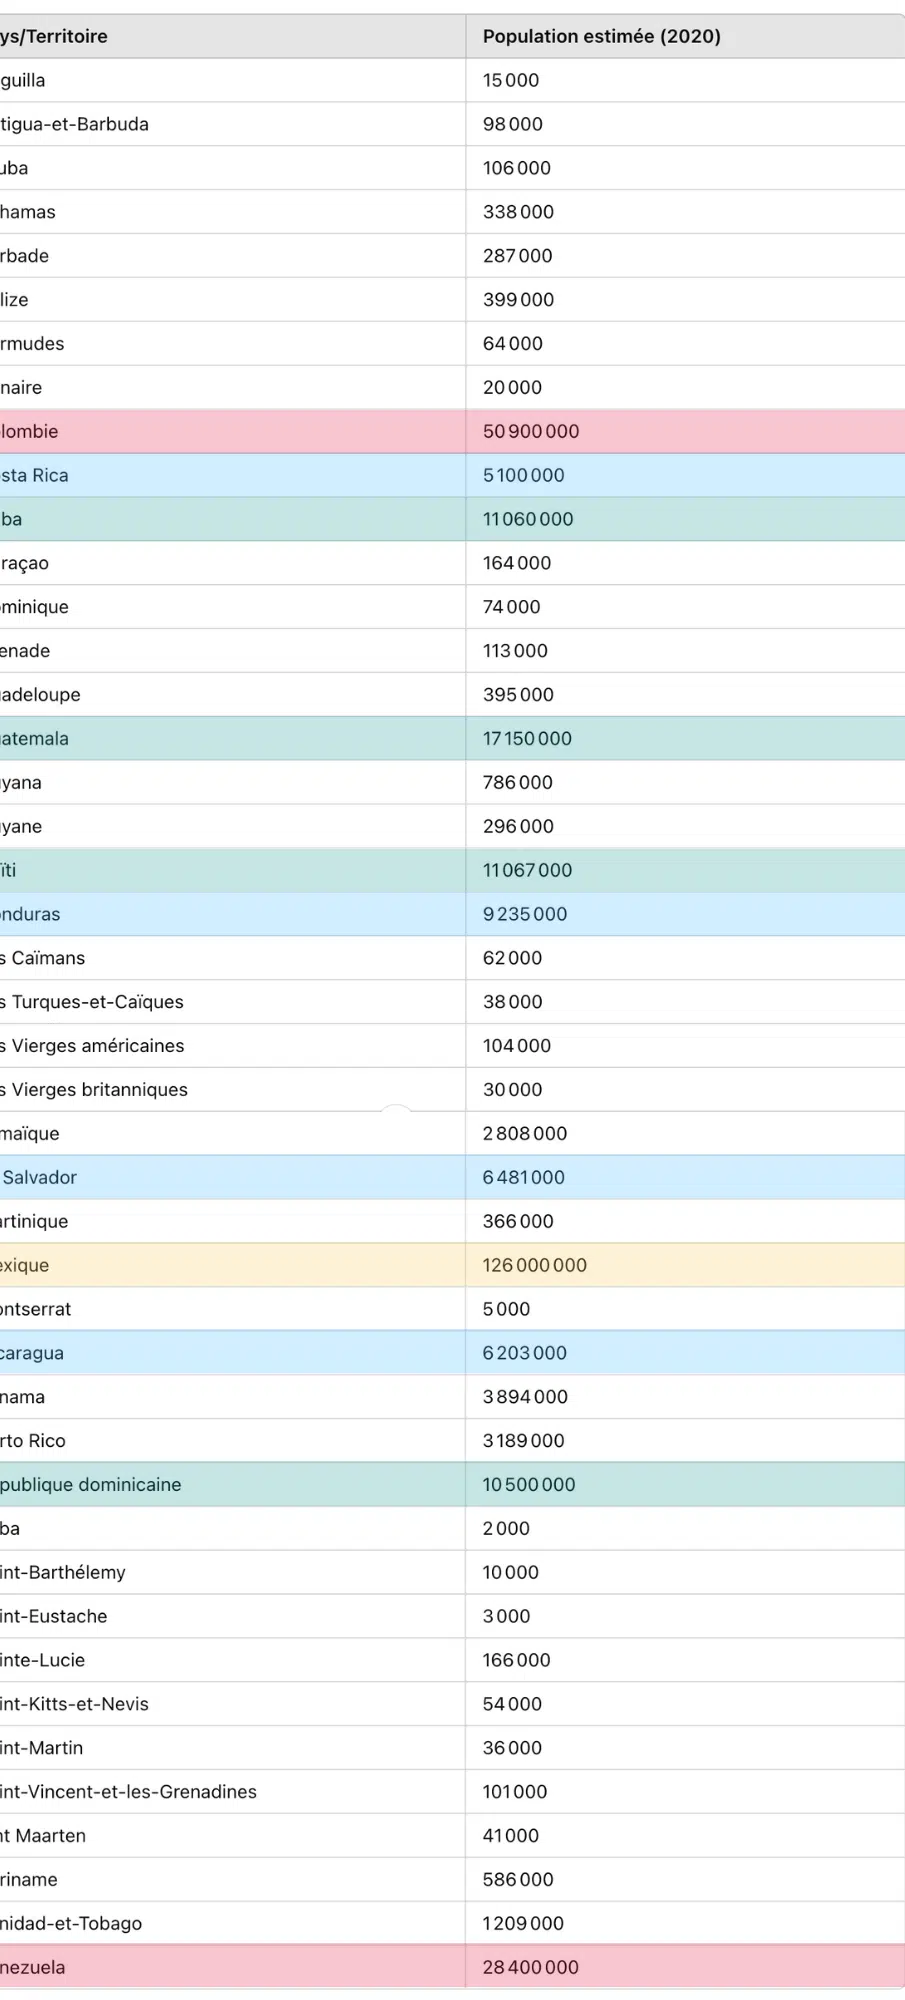Select the Costa Rica population 5 100 000

pyautogui.click(x=524, y=475)
